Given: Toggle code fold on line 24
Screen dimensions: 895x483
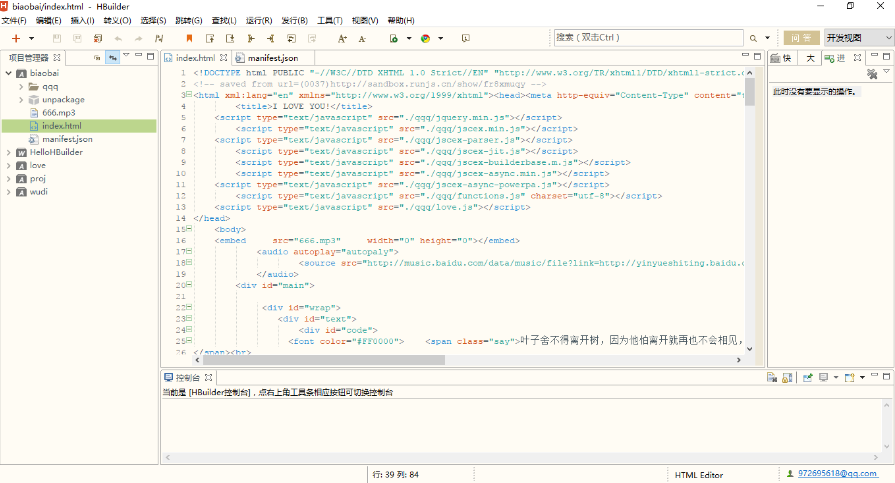Looking at the screenshot, I should pos(189,329).
